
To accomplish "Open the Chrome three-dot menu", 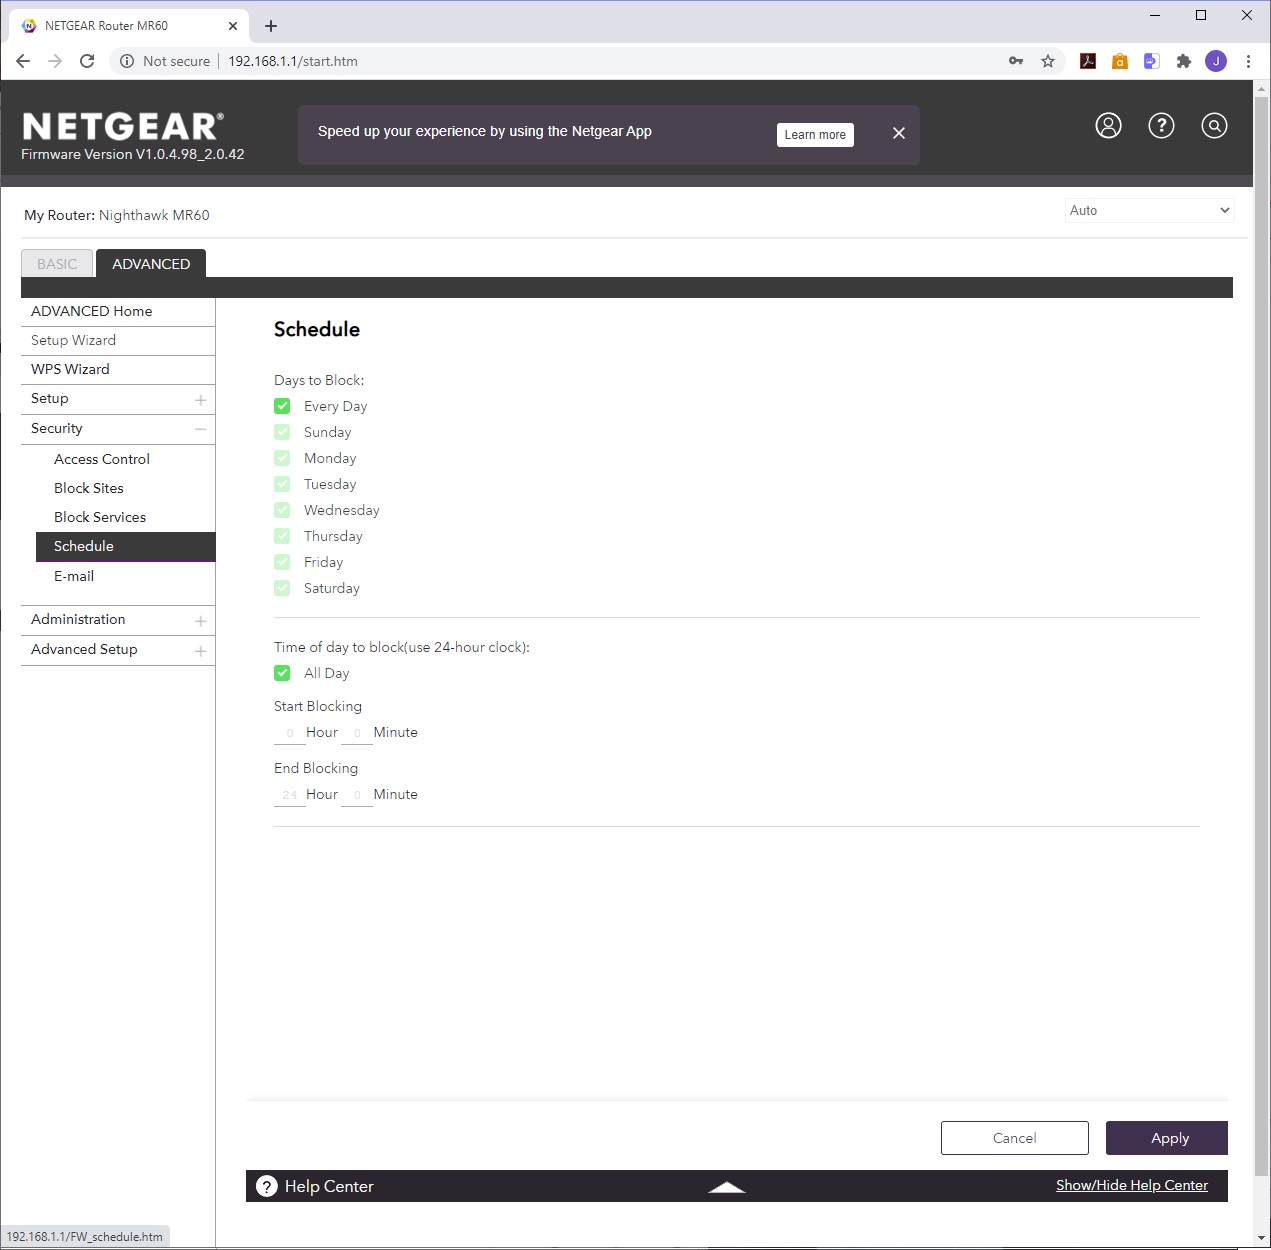I will tap(1248, 61).
